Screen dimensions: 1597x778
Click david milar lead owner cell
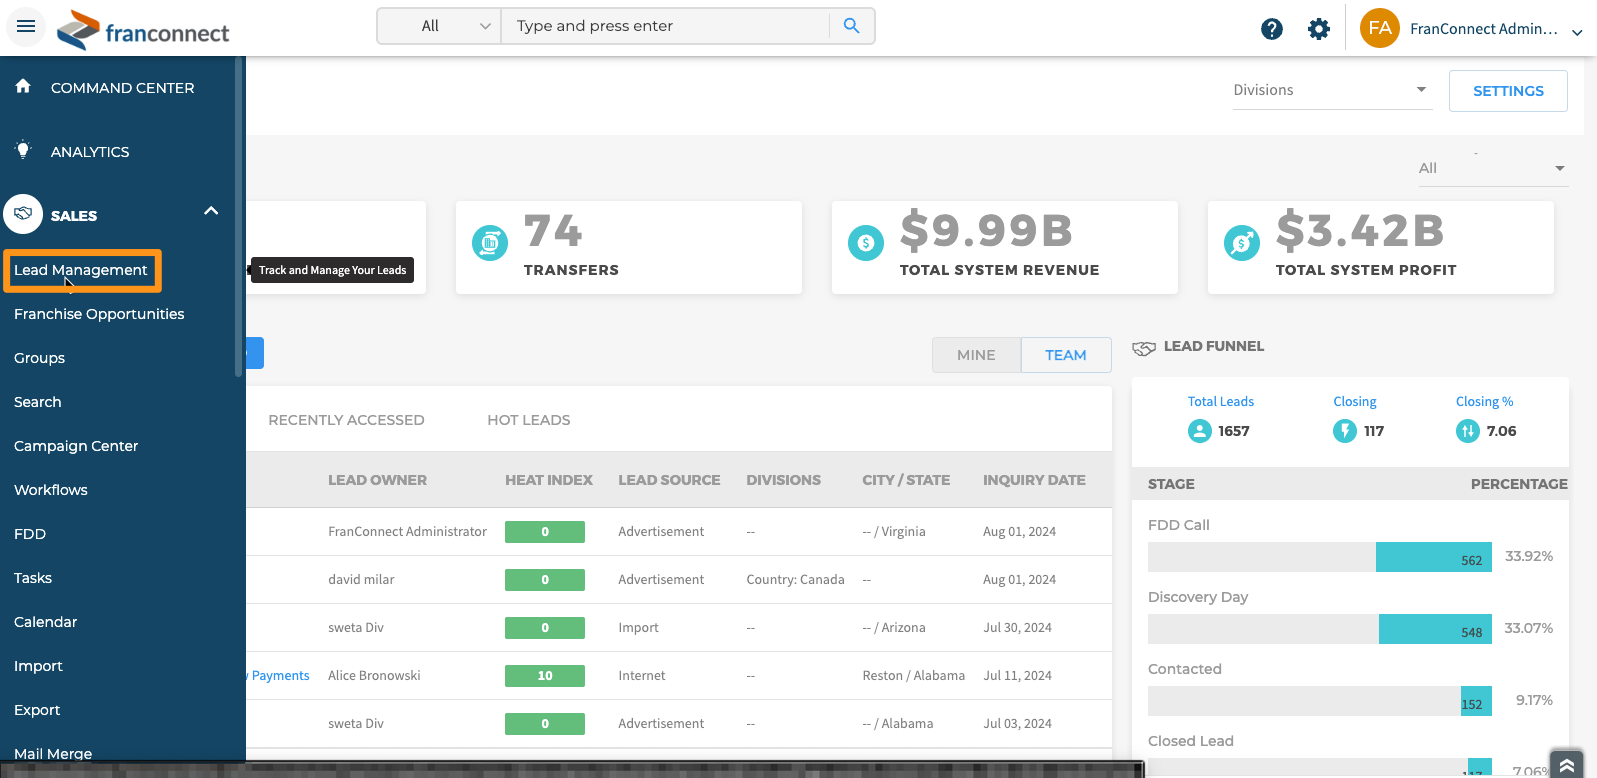[361, 580]
